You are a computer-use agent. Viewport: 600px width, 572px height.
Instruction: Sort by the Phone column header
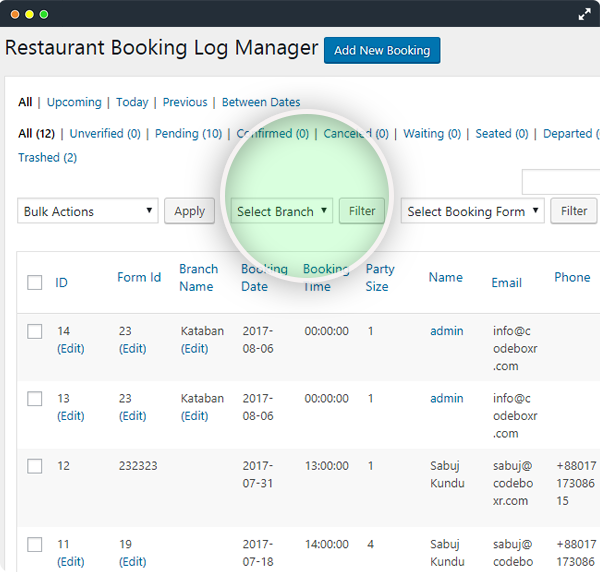(x=572, y=277)
